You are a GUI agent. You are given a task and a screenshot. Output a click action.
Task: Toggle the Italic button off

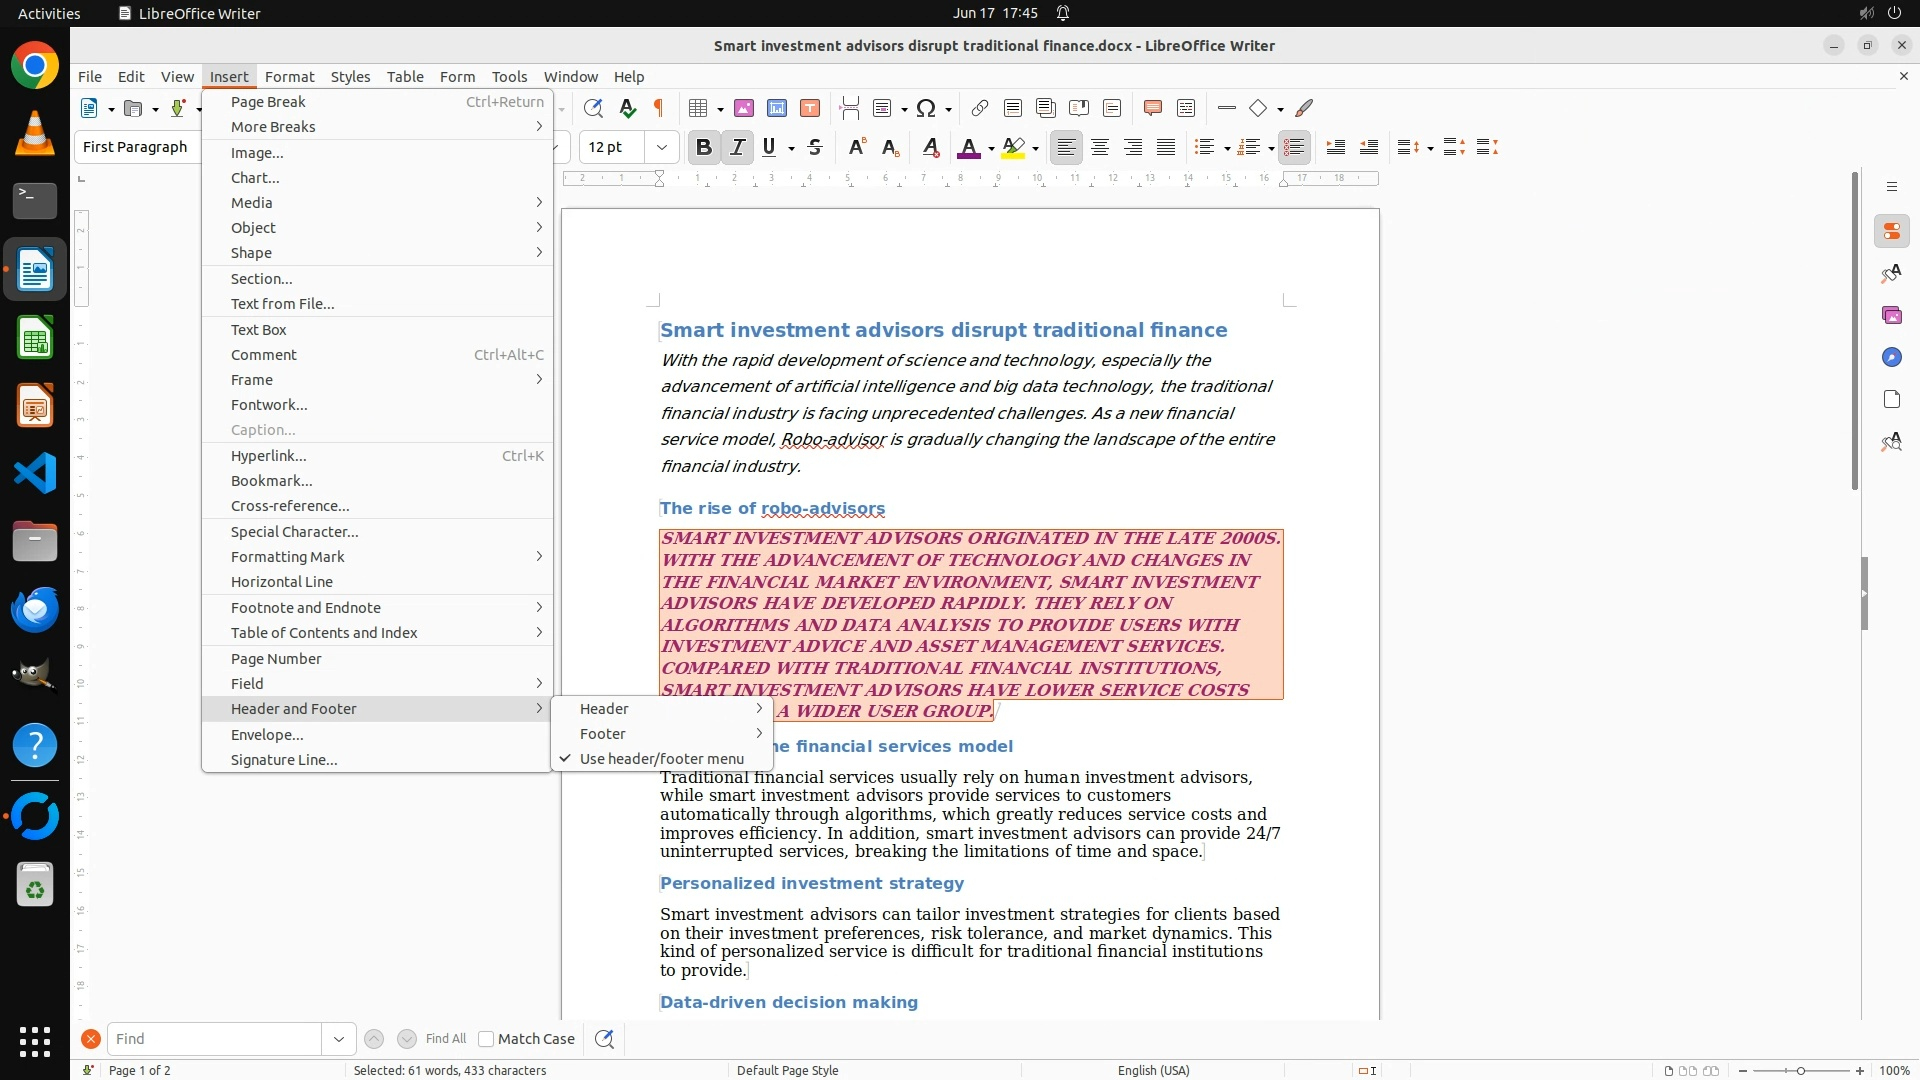(x=738, y=148)
